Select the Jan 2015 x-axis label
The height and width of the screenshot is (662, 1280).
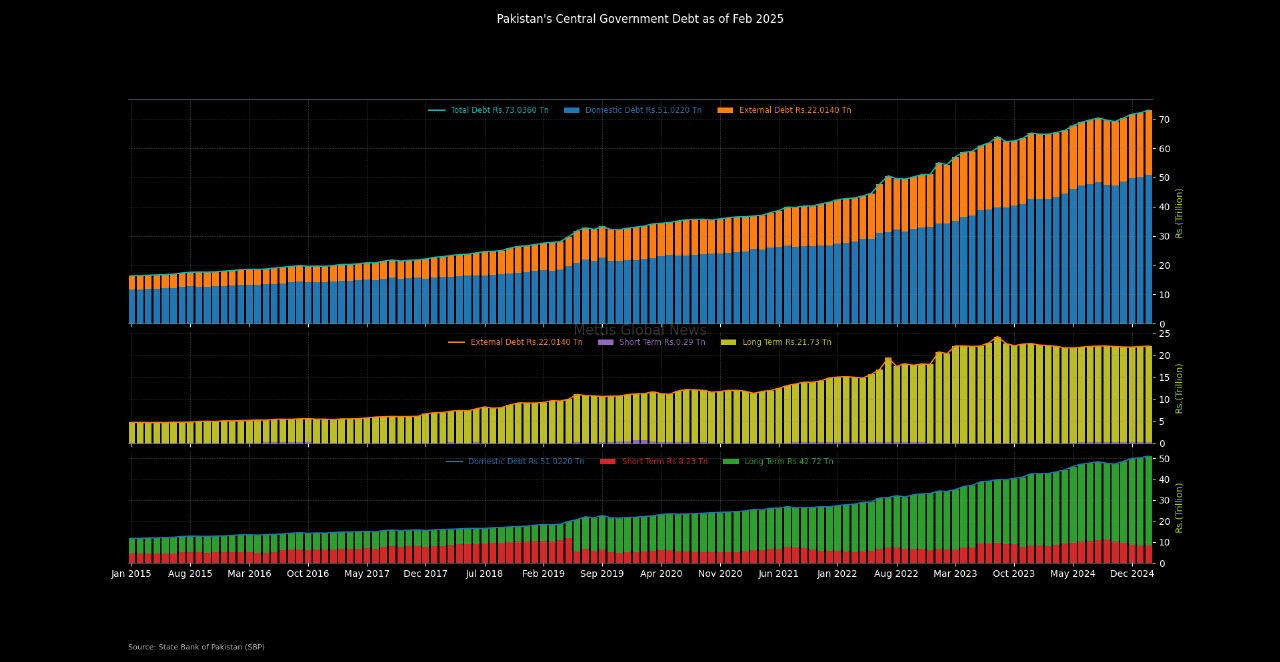point(131,574)
